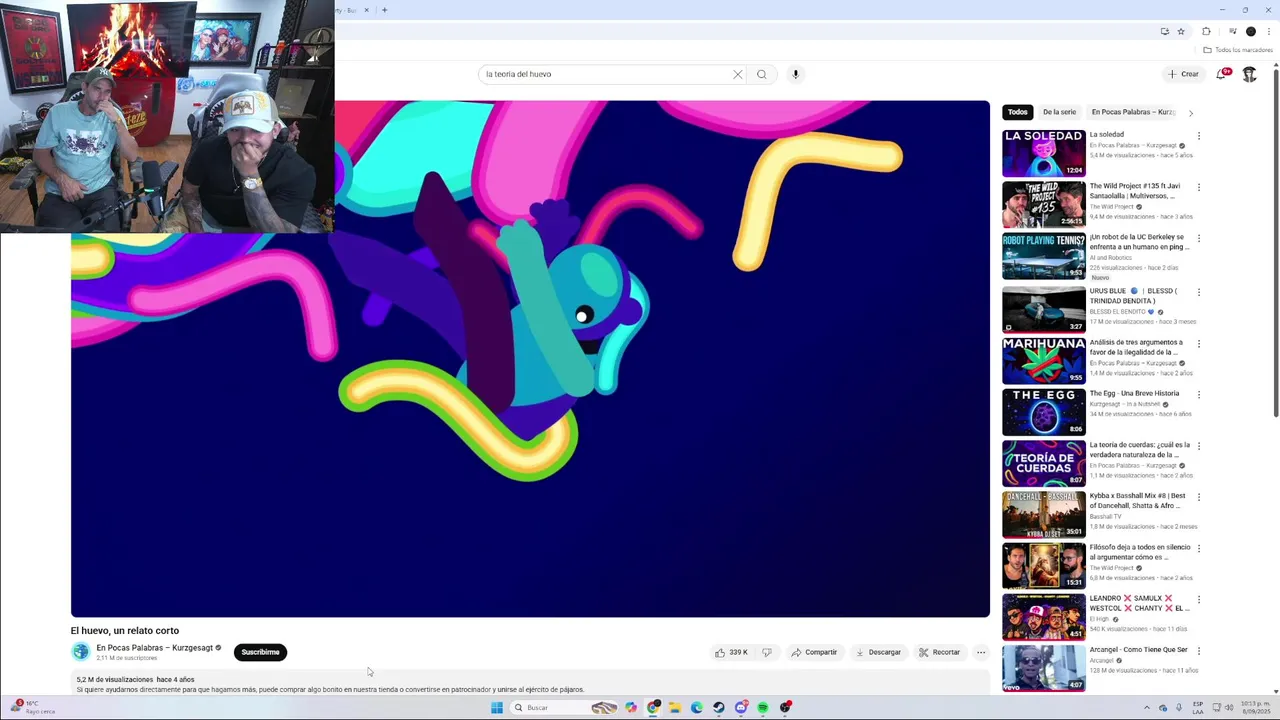Start voice search with the microphone icon
Image resolution: width=1280 pixels, height=720 pixels.
[x=796, y=74]
